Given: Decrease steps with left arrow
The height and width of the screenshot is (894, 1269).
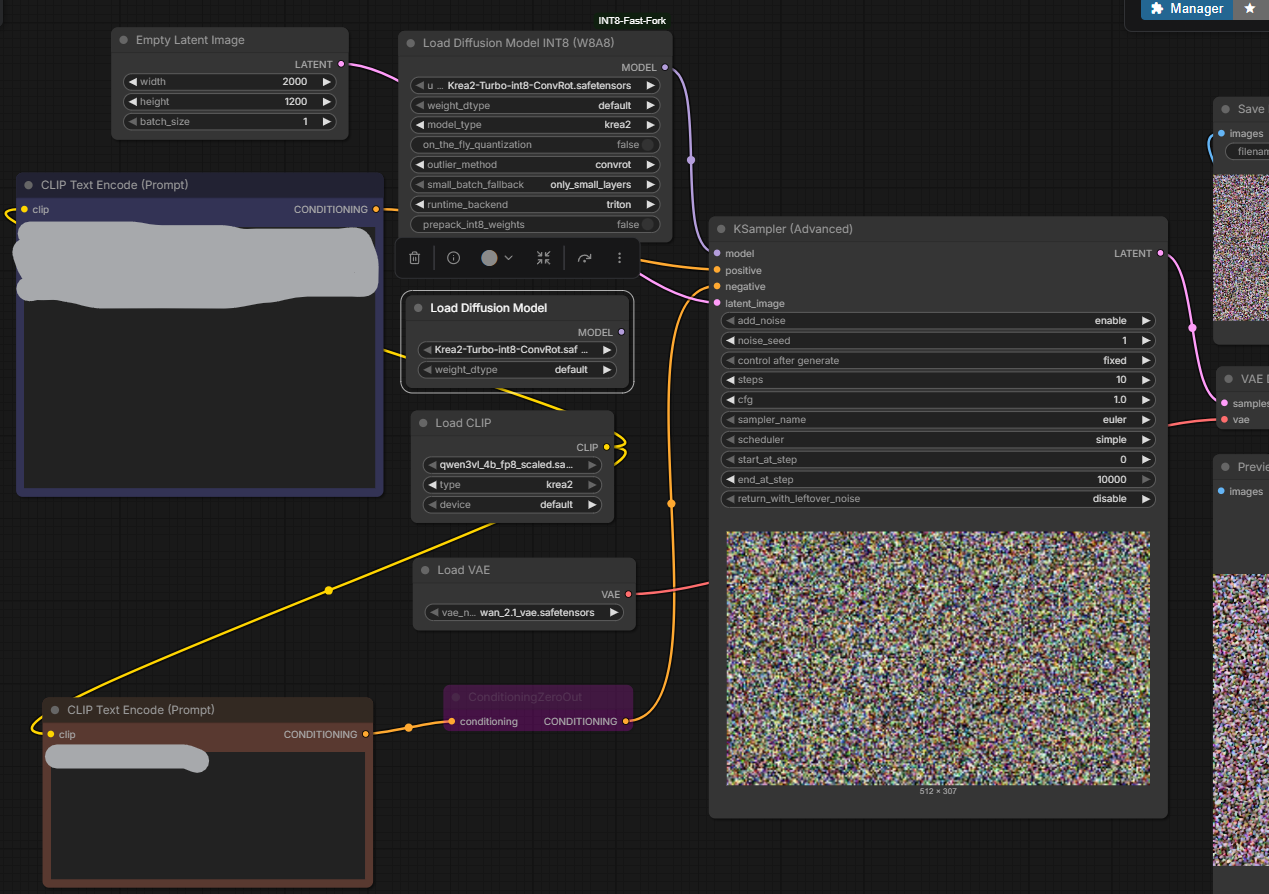Looking at the screenshot, I should pyautogui.click(x=730, y=380).
